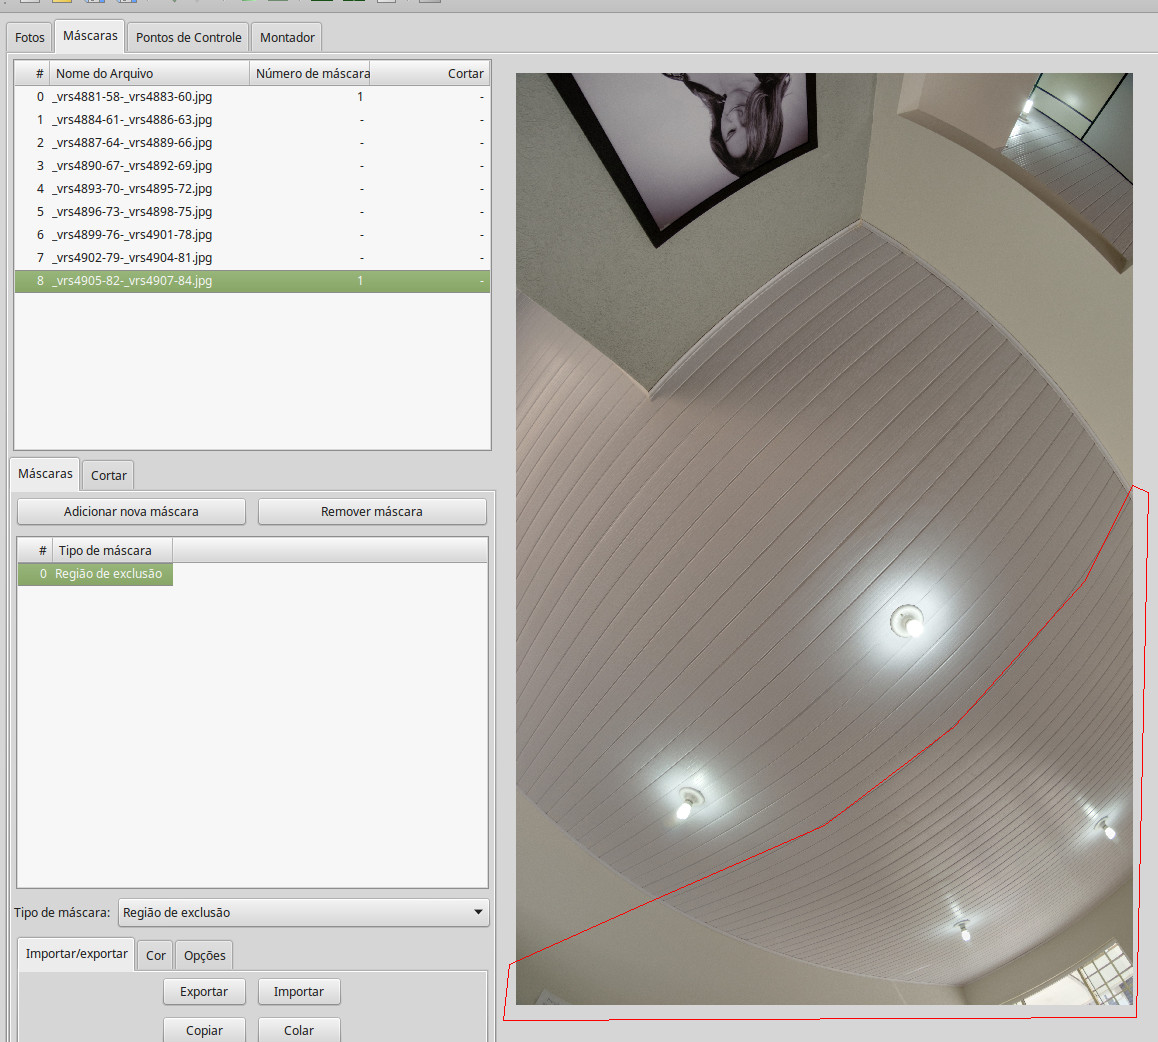The height and width of the screenshot is (1042, 1158).
Task: Click Adicionar nova máscara button
Action: pos(131,511)
